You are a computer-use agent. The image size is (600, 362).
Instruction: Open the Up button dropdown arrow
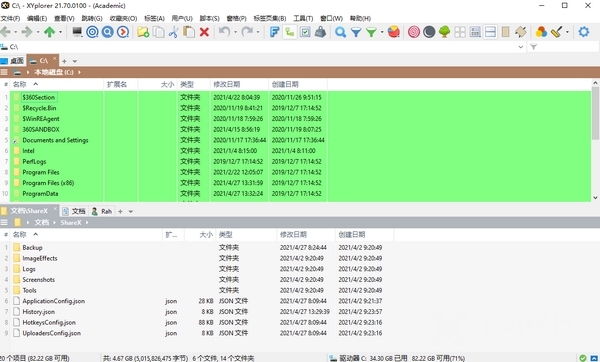[x=60, y=32]
